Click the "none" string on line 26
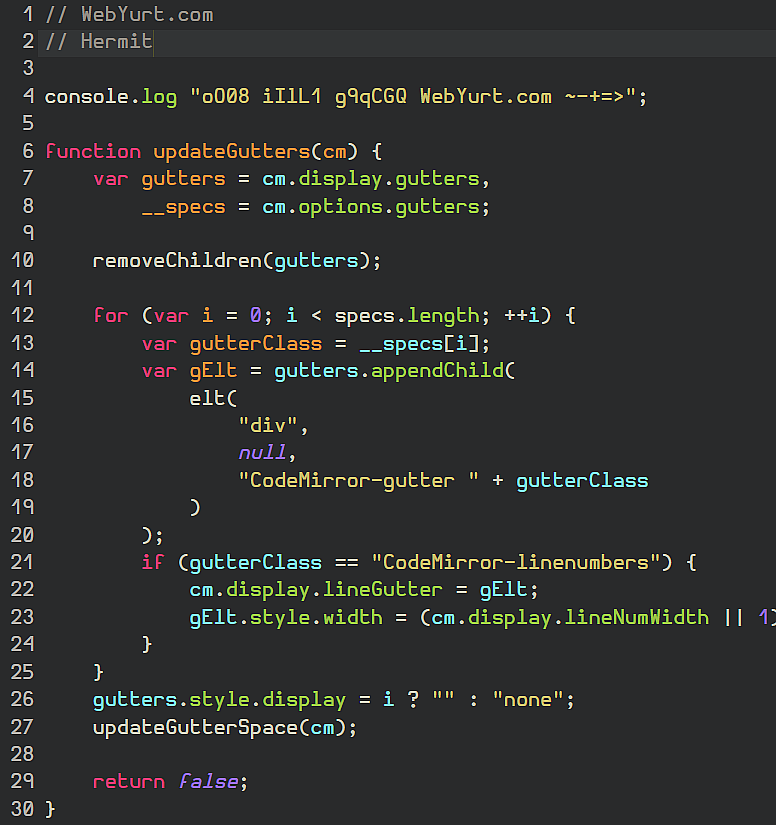The width and height of the screenshot is (776, 825). click(528, 700)
